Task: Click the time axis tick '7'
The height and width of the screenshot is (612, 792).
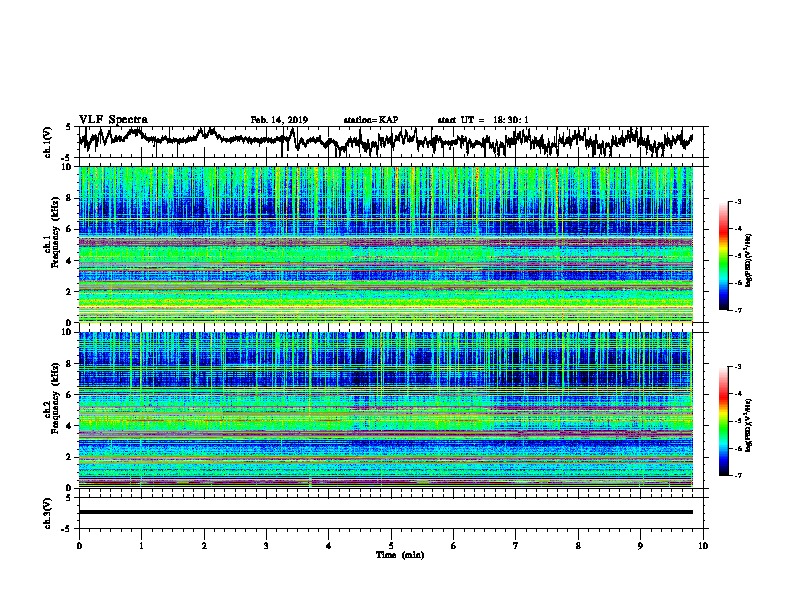Action: tap(516, 546)
